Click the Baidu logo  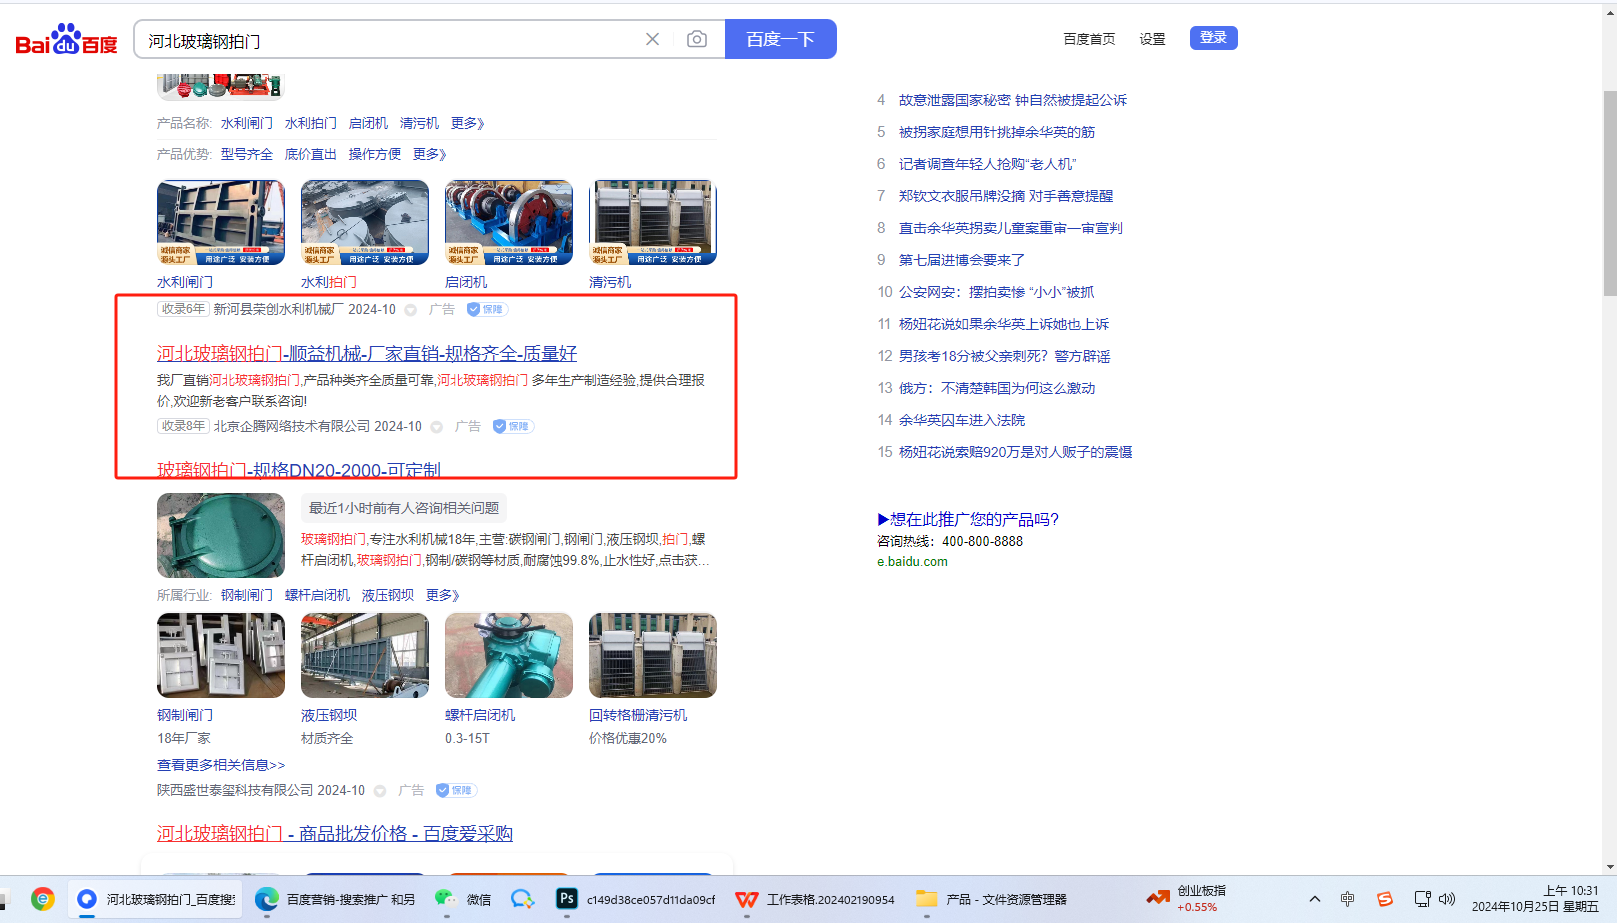coord(66,40)
